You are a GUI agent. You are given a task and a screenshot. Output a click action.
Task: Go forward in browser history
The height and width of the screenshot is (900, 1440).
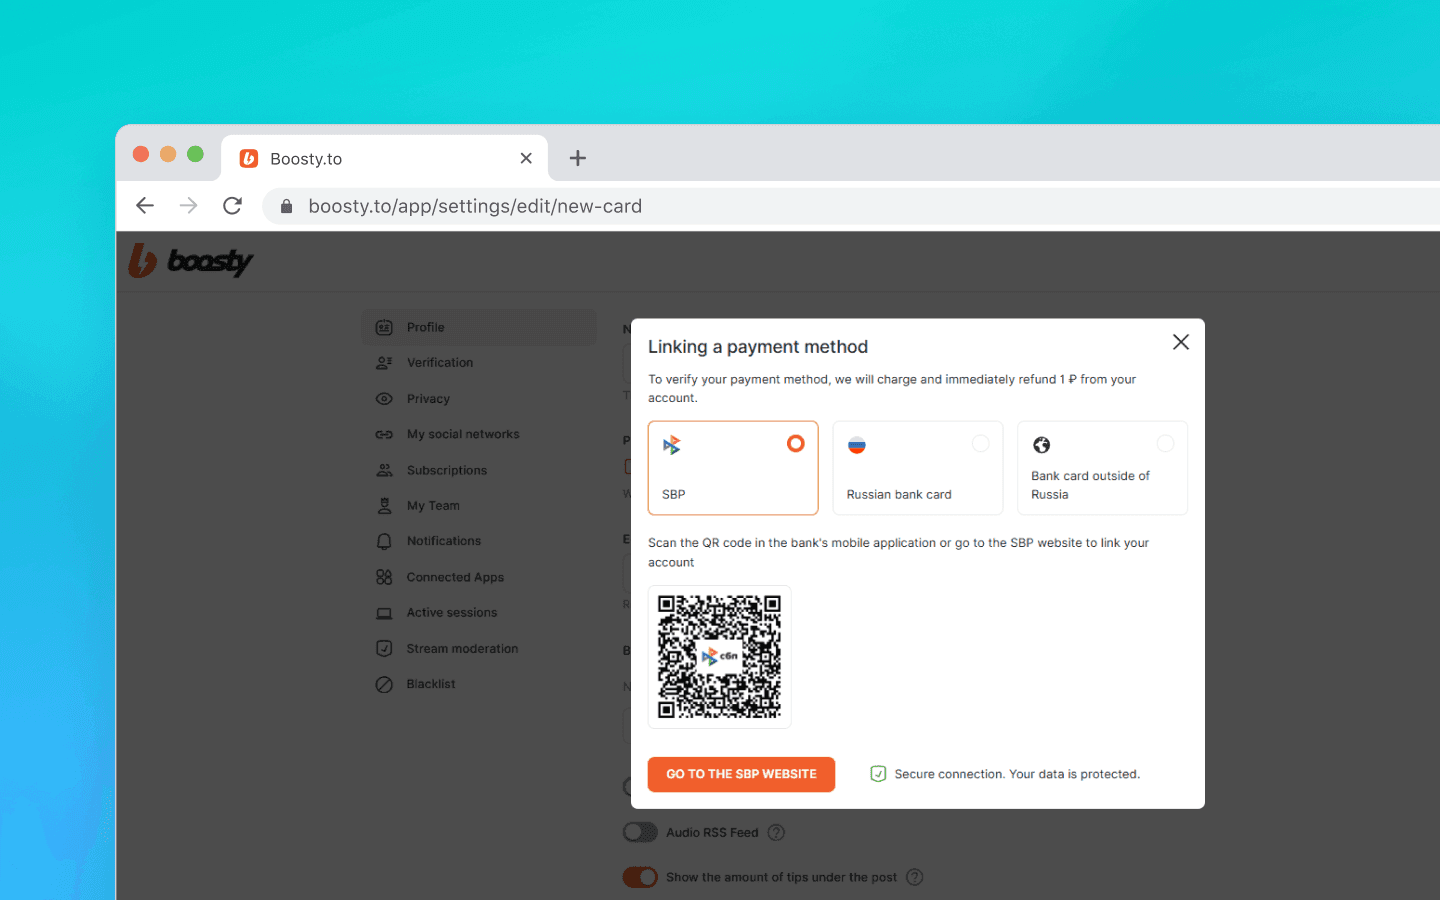pyautogui.click(x=188, y=206)
